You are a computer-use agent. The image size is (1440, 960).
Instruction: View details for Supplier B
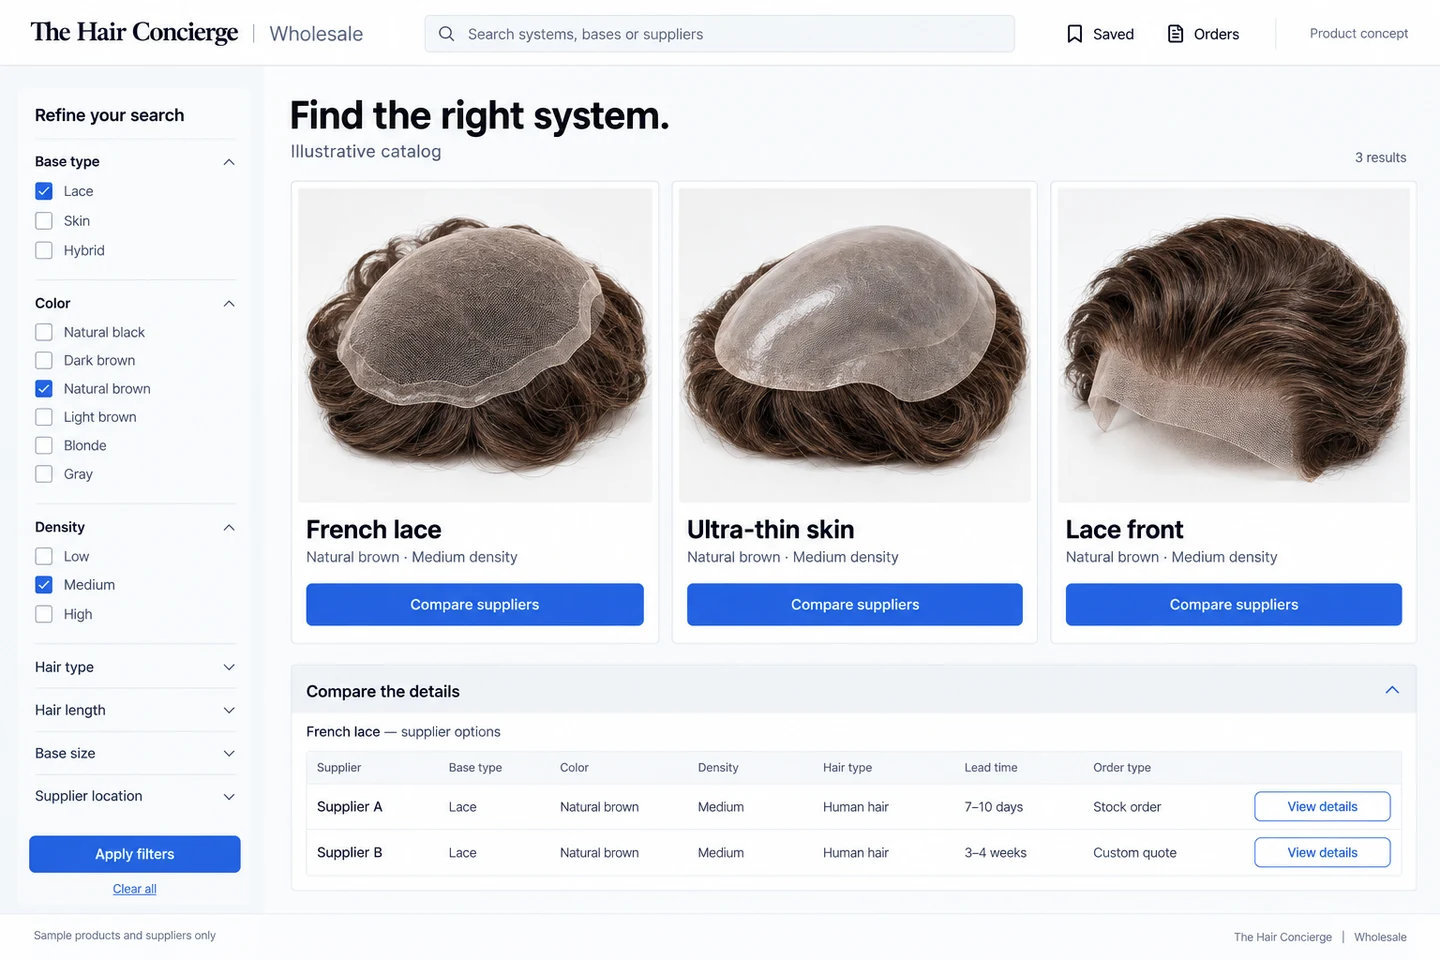[1322, 853]
